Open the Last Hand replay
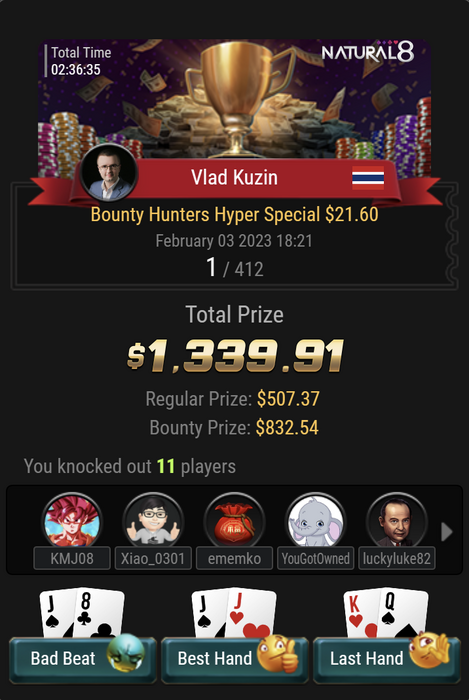 point(386,659)
